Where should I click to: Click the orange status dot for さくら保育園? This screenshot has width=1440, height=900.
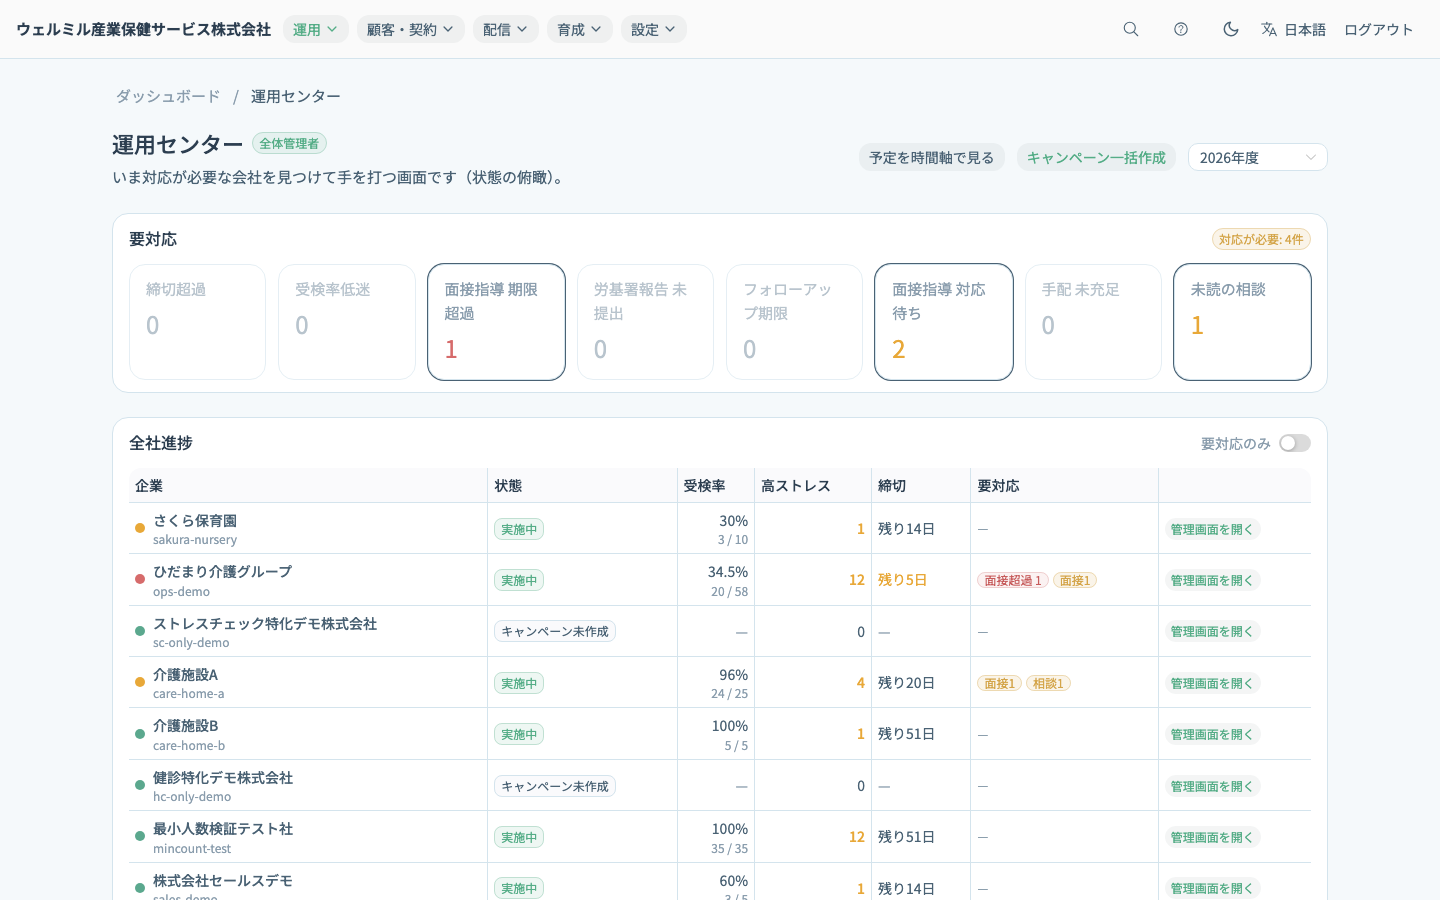pos(140,528)
